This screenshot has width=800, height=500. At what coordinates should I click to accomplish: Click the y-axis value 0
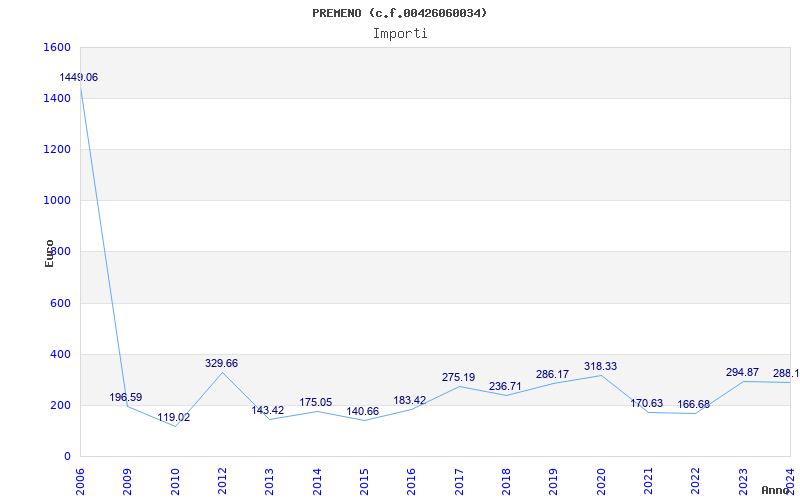pyautogui.click(x=67, y=456)
